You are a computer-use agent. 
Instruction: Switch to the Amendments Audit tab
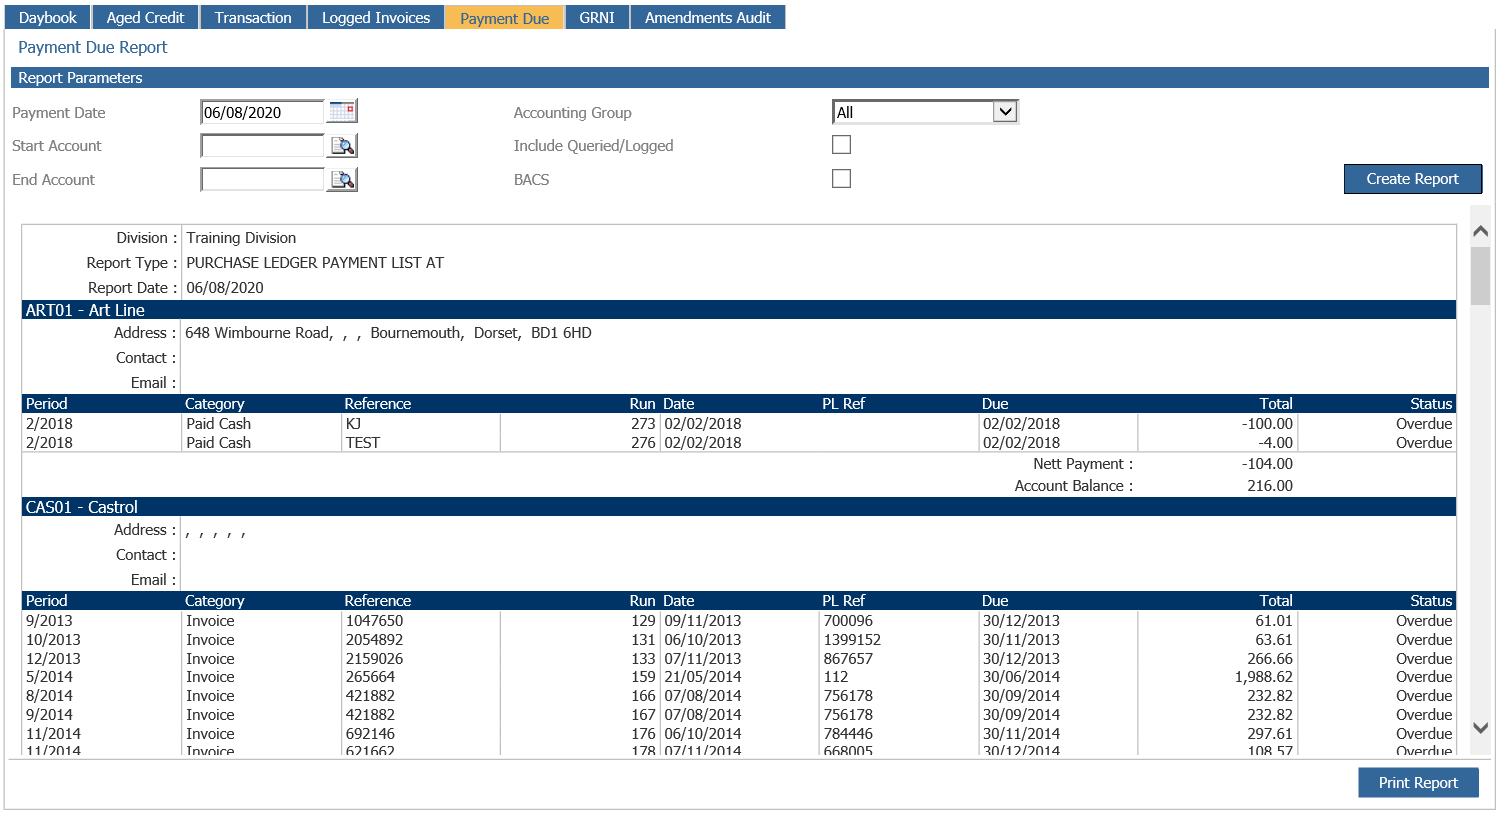tap(708, 17)
